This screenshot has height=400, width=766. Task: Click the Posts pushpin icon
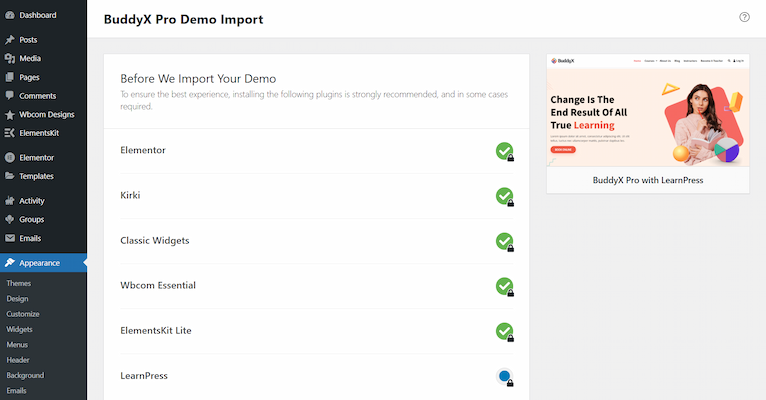tap(9, 40)
